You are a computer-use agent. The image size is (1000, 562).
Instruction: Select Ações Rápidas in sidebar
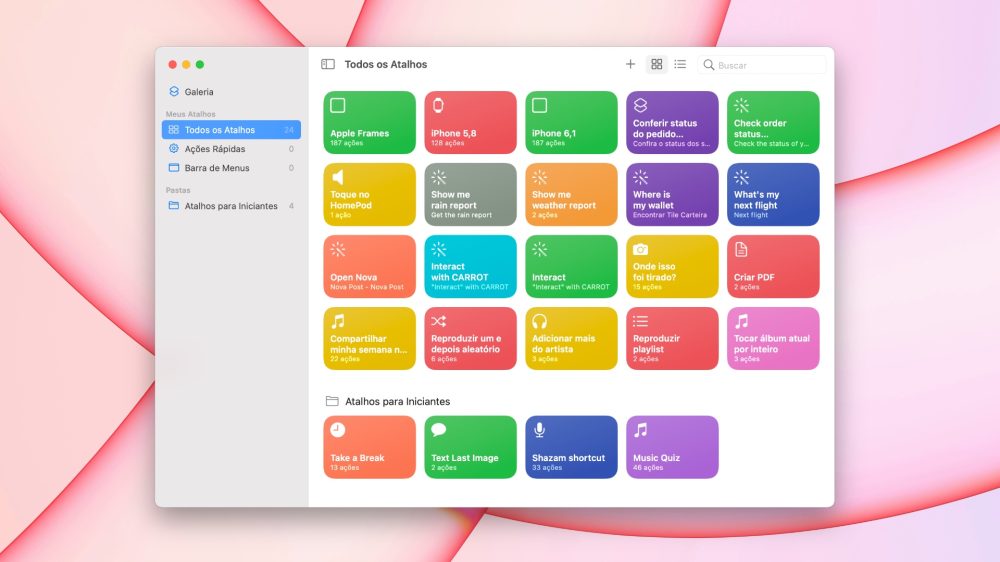point(217,149)
